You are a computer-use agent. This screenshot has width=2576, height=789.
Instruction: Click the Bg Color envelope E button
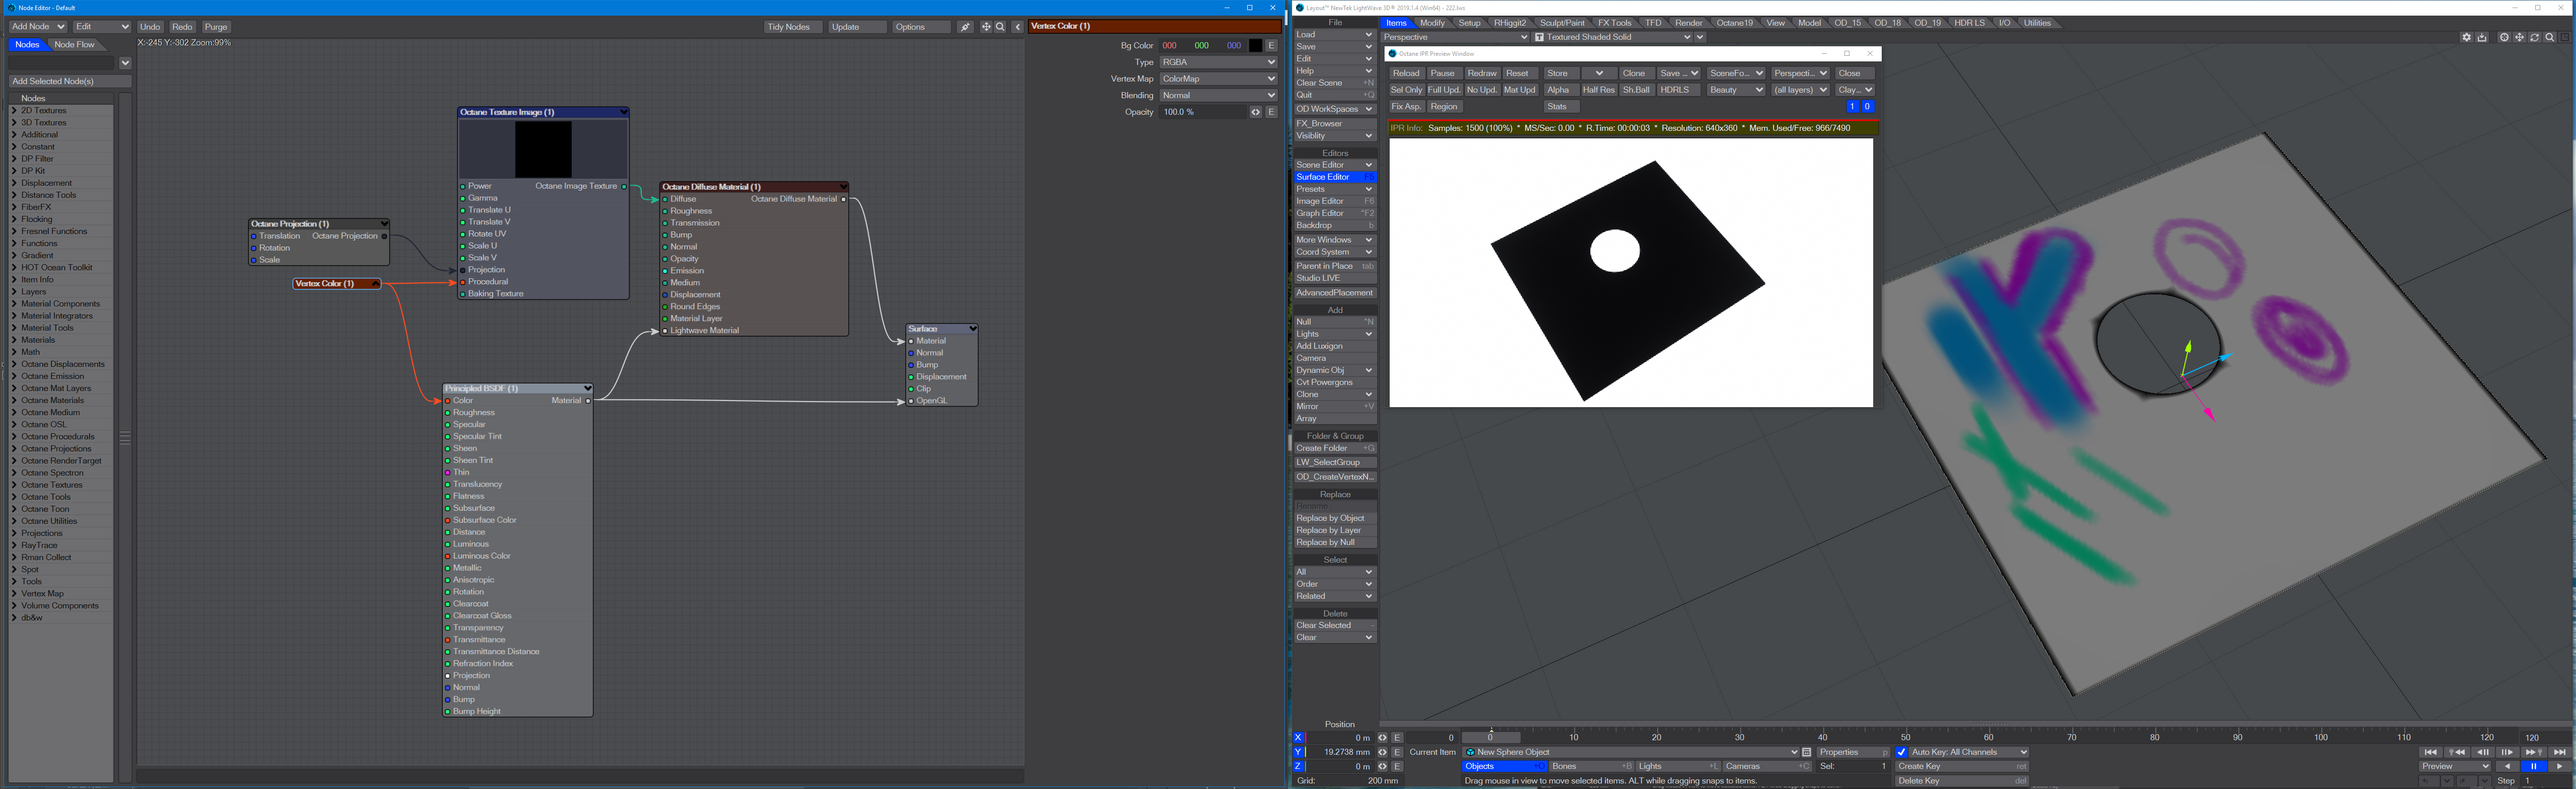pos(1271,45)
